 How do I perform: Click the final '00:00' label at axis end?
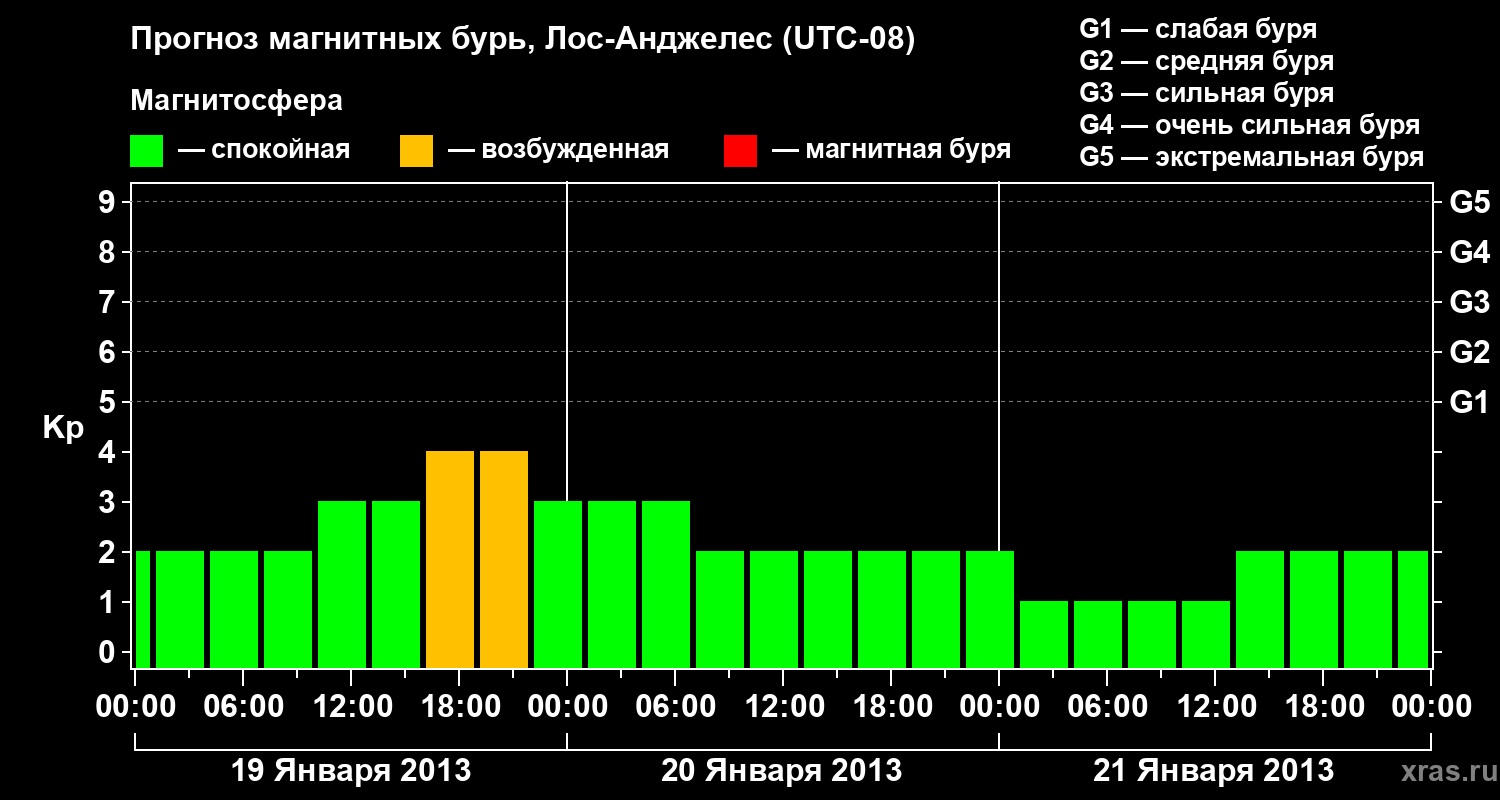coord(1431,706)
